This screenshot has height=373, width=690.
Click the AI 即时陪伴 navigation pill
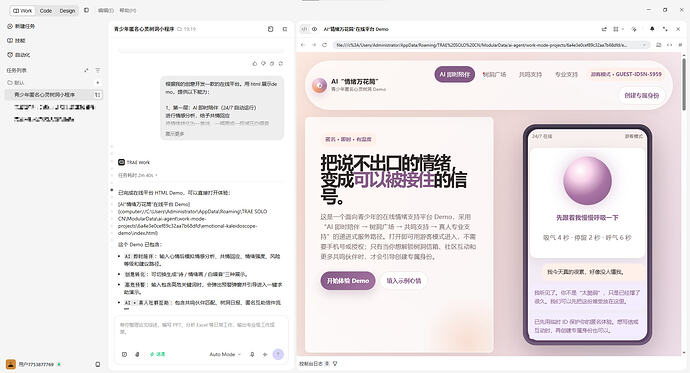[x=455, y=74]
